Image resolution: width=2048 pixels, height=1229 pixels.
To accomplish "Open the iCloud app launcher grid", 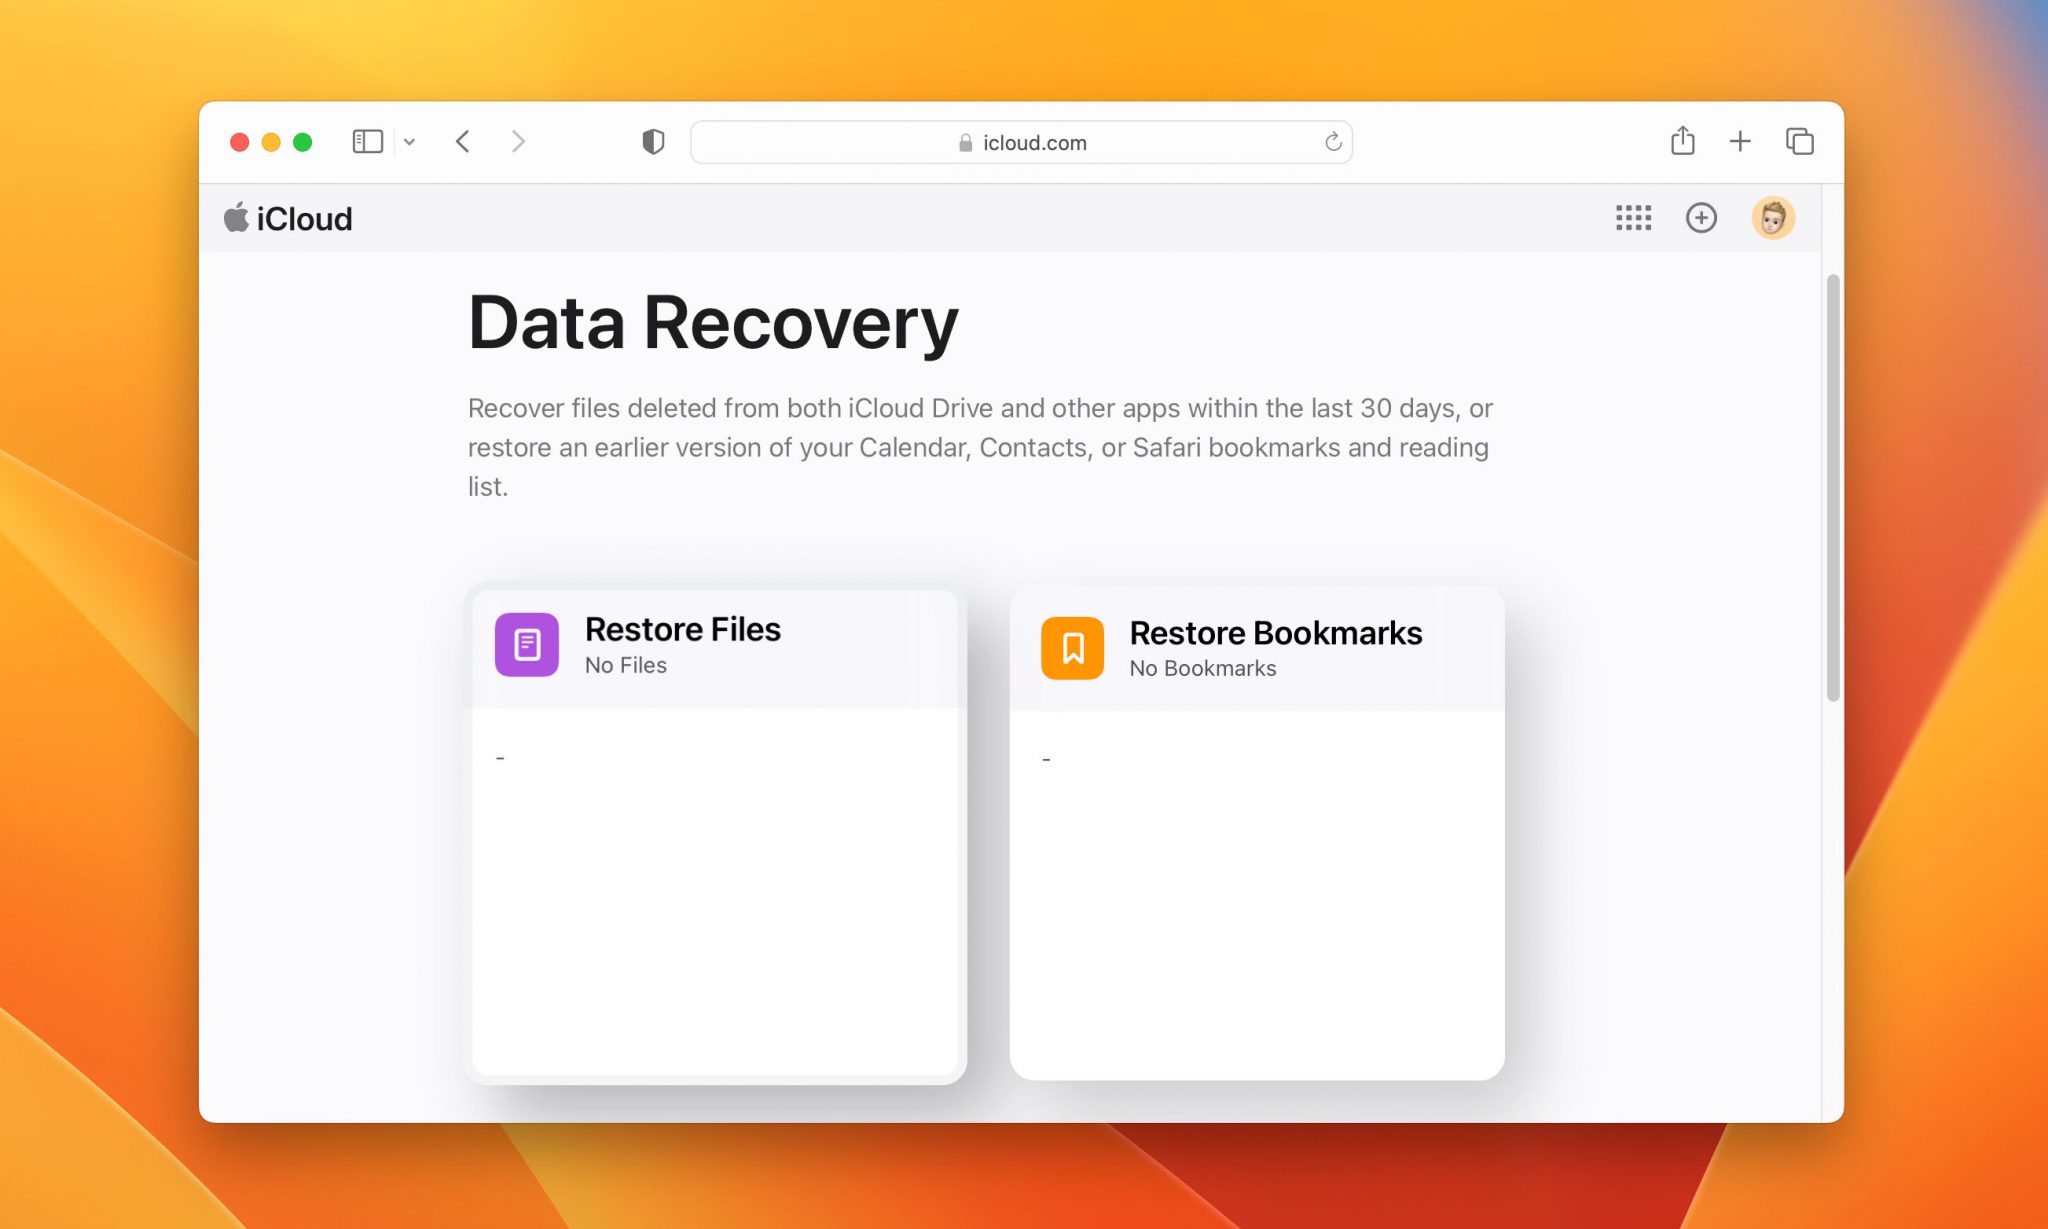I will 1634,218.
